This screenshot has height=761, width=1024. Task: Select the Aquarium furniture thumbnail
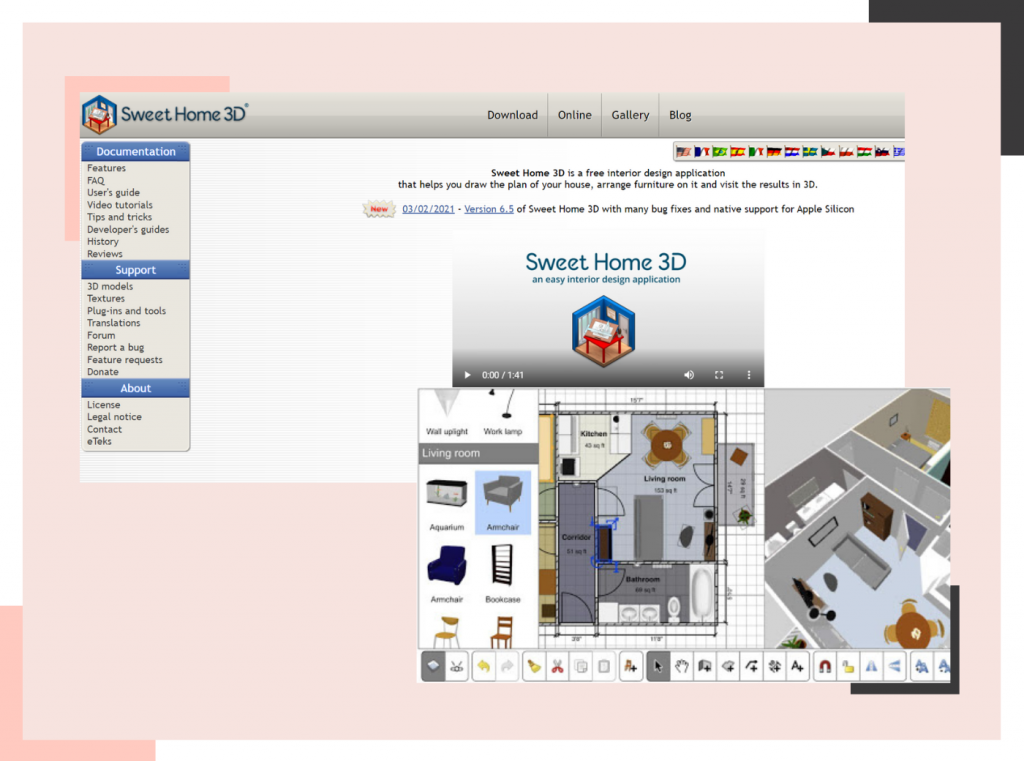446,501
